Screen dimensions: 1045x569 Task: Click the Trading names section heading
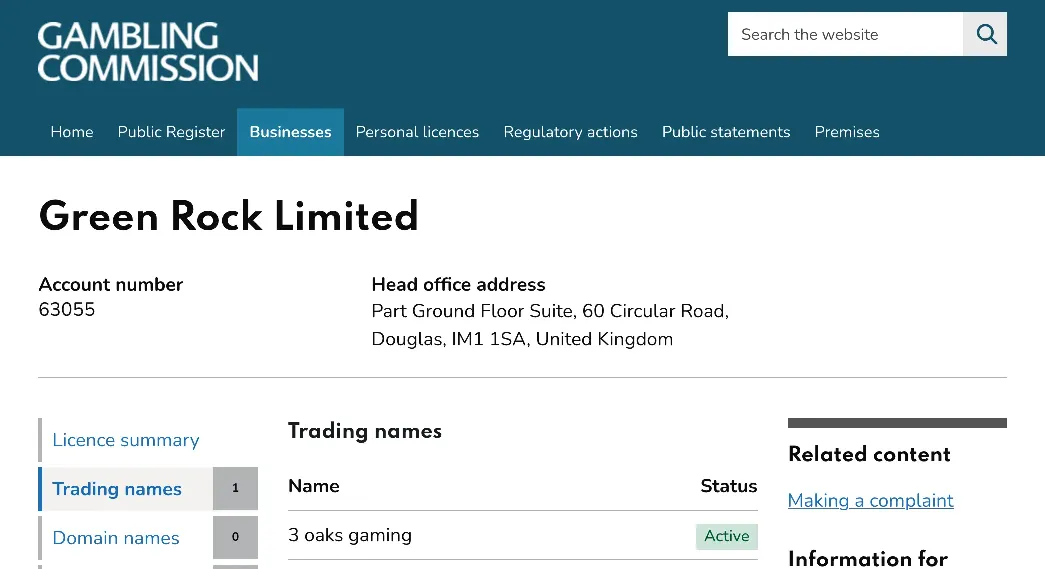365,430
